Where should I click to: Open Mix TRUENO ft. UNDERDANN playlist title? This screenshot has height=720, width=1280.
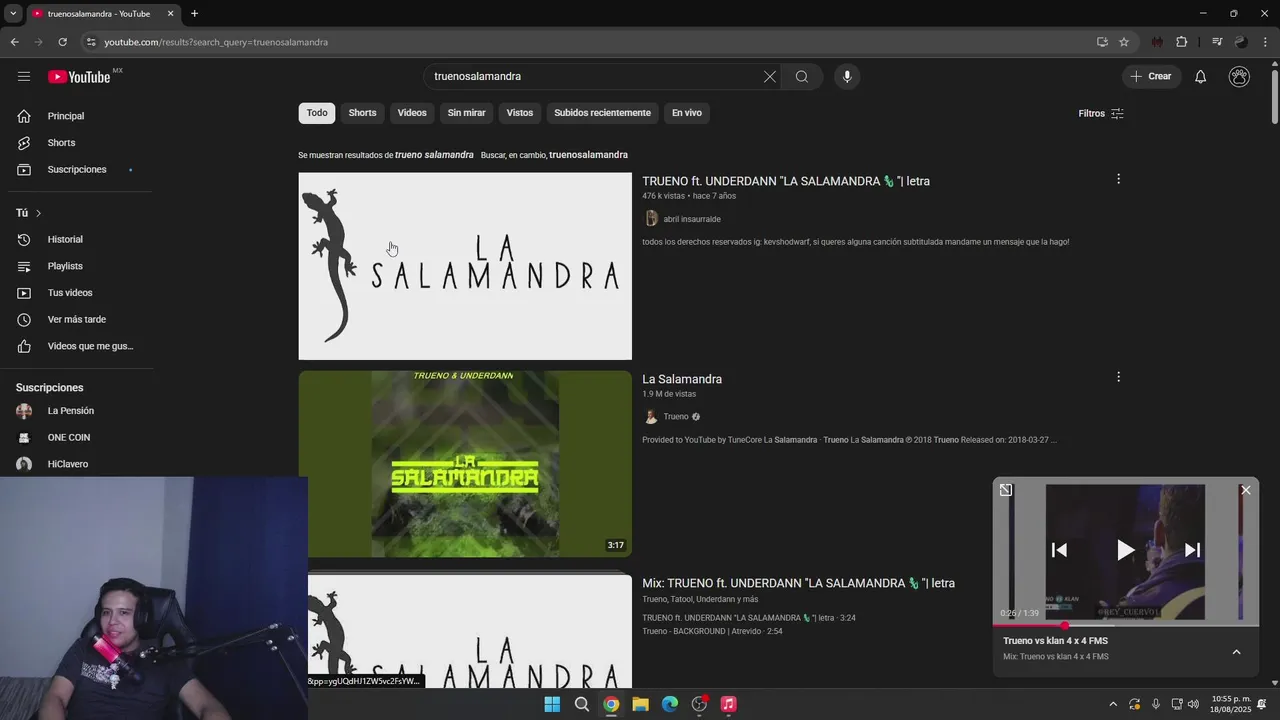[x=798, y=583]
